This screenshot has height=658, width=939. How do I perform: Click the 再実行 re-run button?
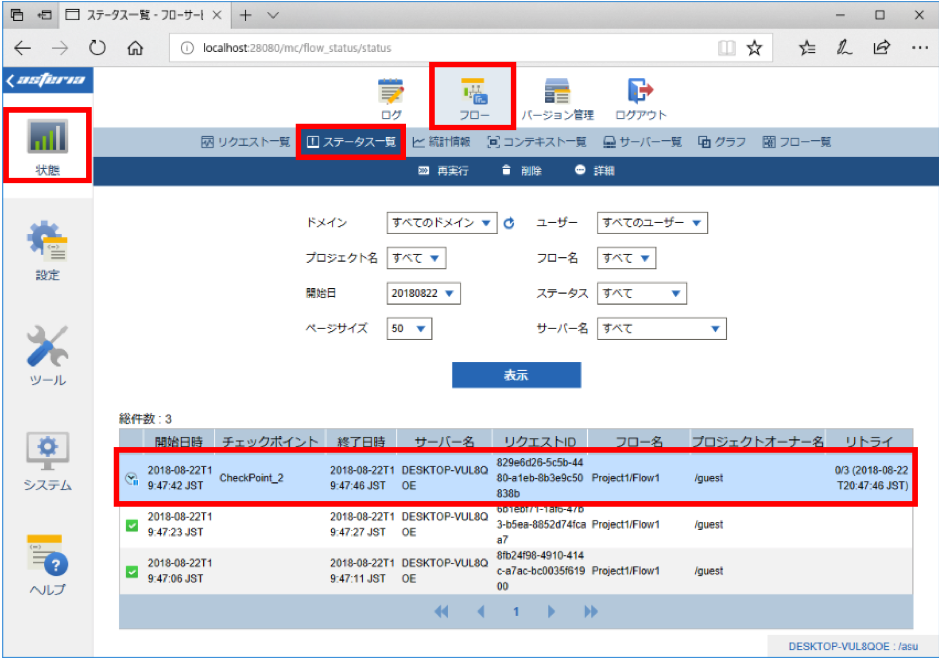[x=443, y=171]
